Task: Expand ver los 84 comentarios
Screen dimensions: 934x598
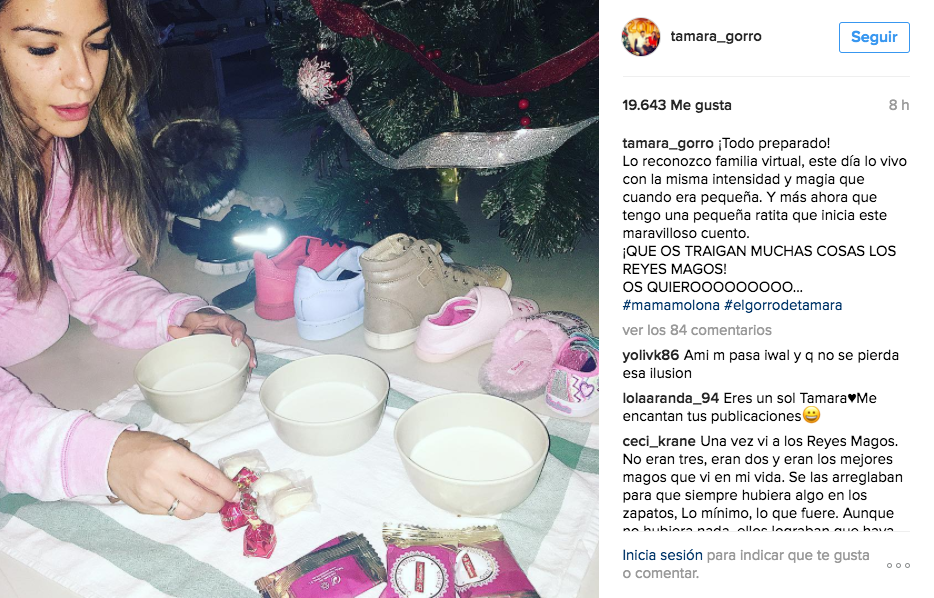Action: pos(697,330)
